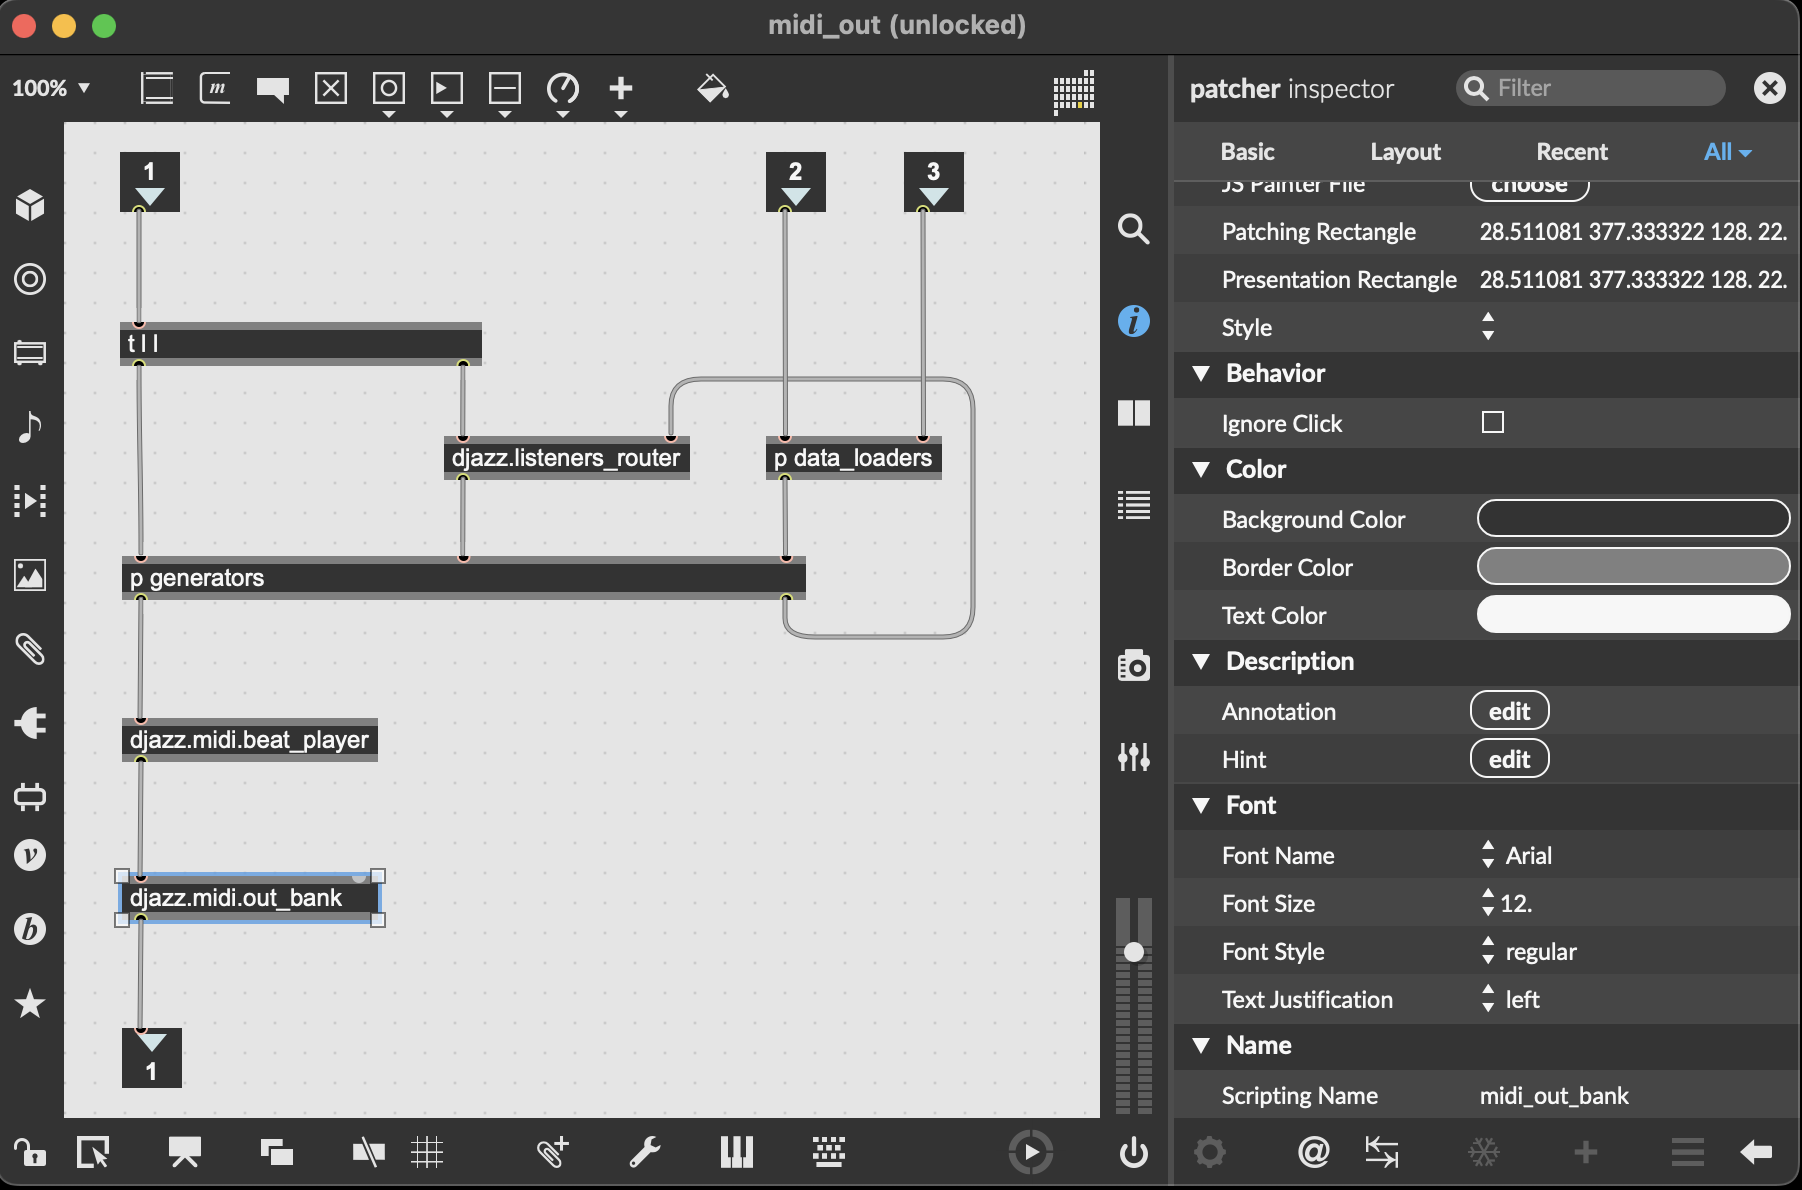This screenshot has width=1802, height=1190.
Task: Open the paperclip snippets sidebar icon
Action: click(30, 649)
